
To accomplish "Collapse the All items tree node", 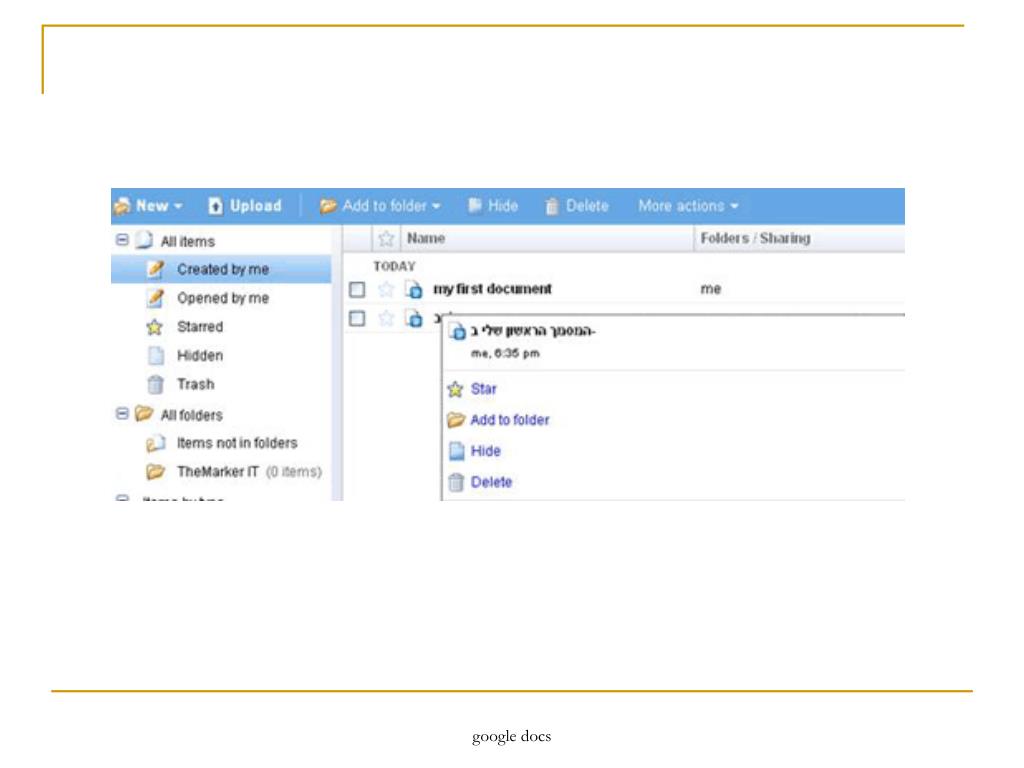I will (x=122, y=240).
